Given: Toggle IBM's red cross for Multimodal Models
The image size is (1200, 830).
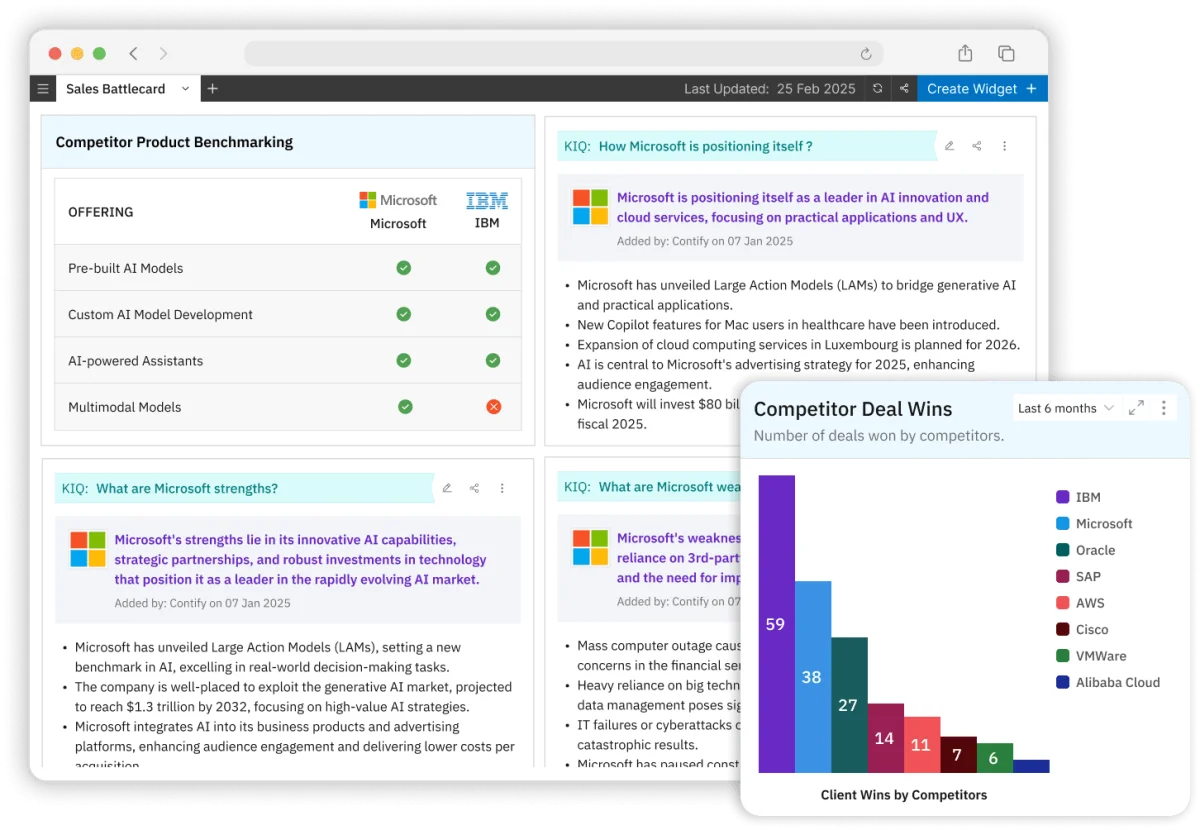Looking at the screenshot, I should 492,407.
